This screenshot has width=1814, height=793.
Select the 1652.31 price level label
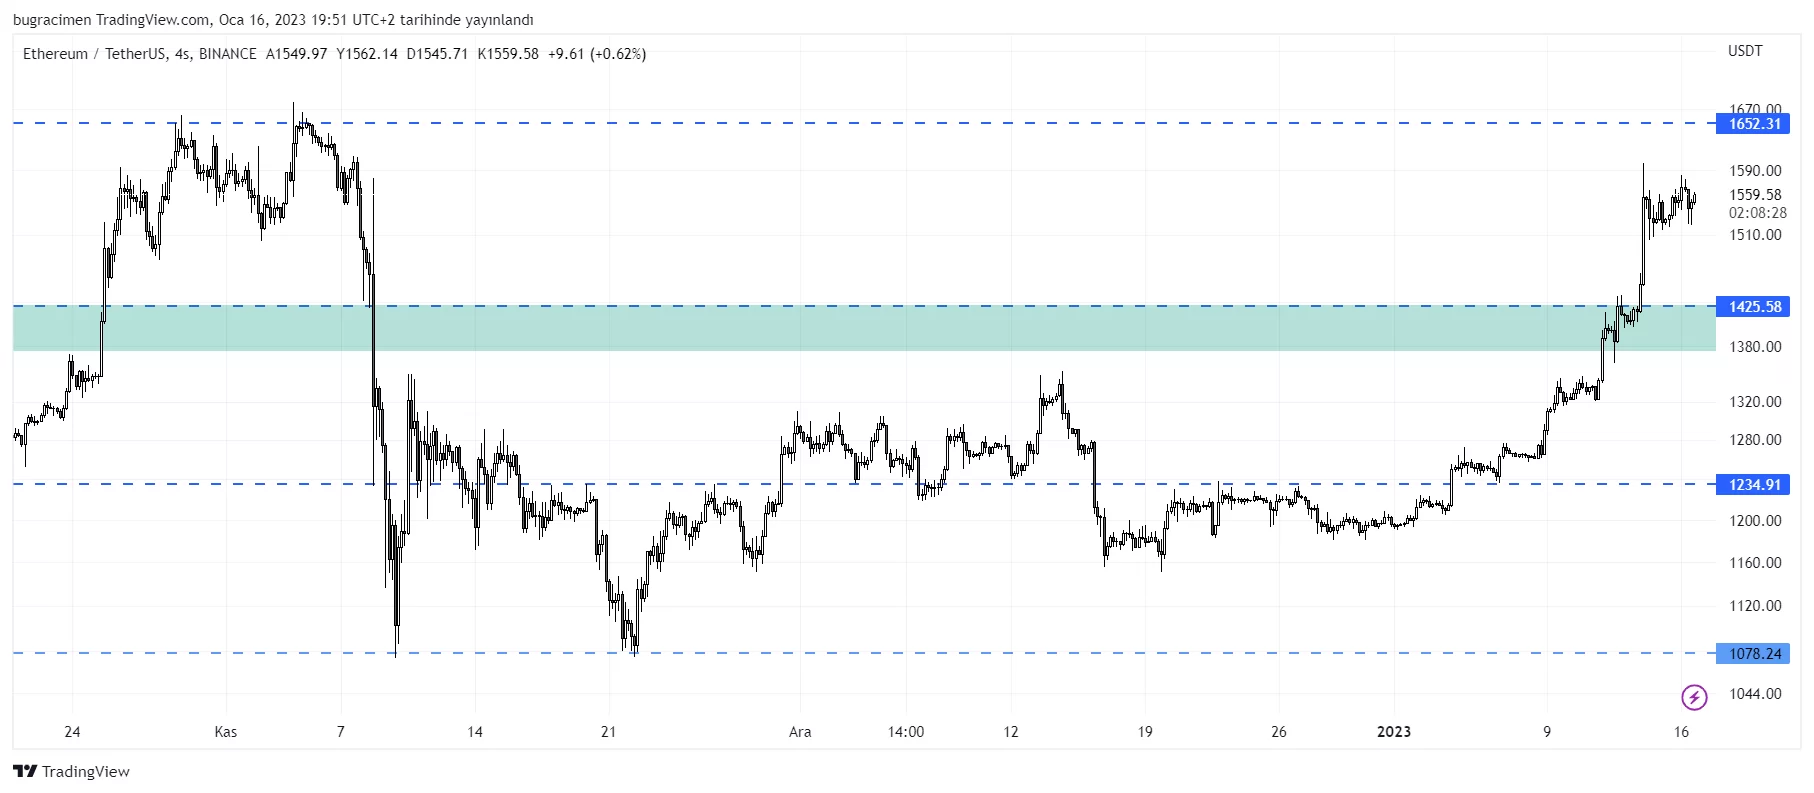tap(1754, 124)
